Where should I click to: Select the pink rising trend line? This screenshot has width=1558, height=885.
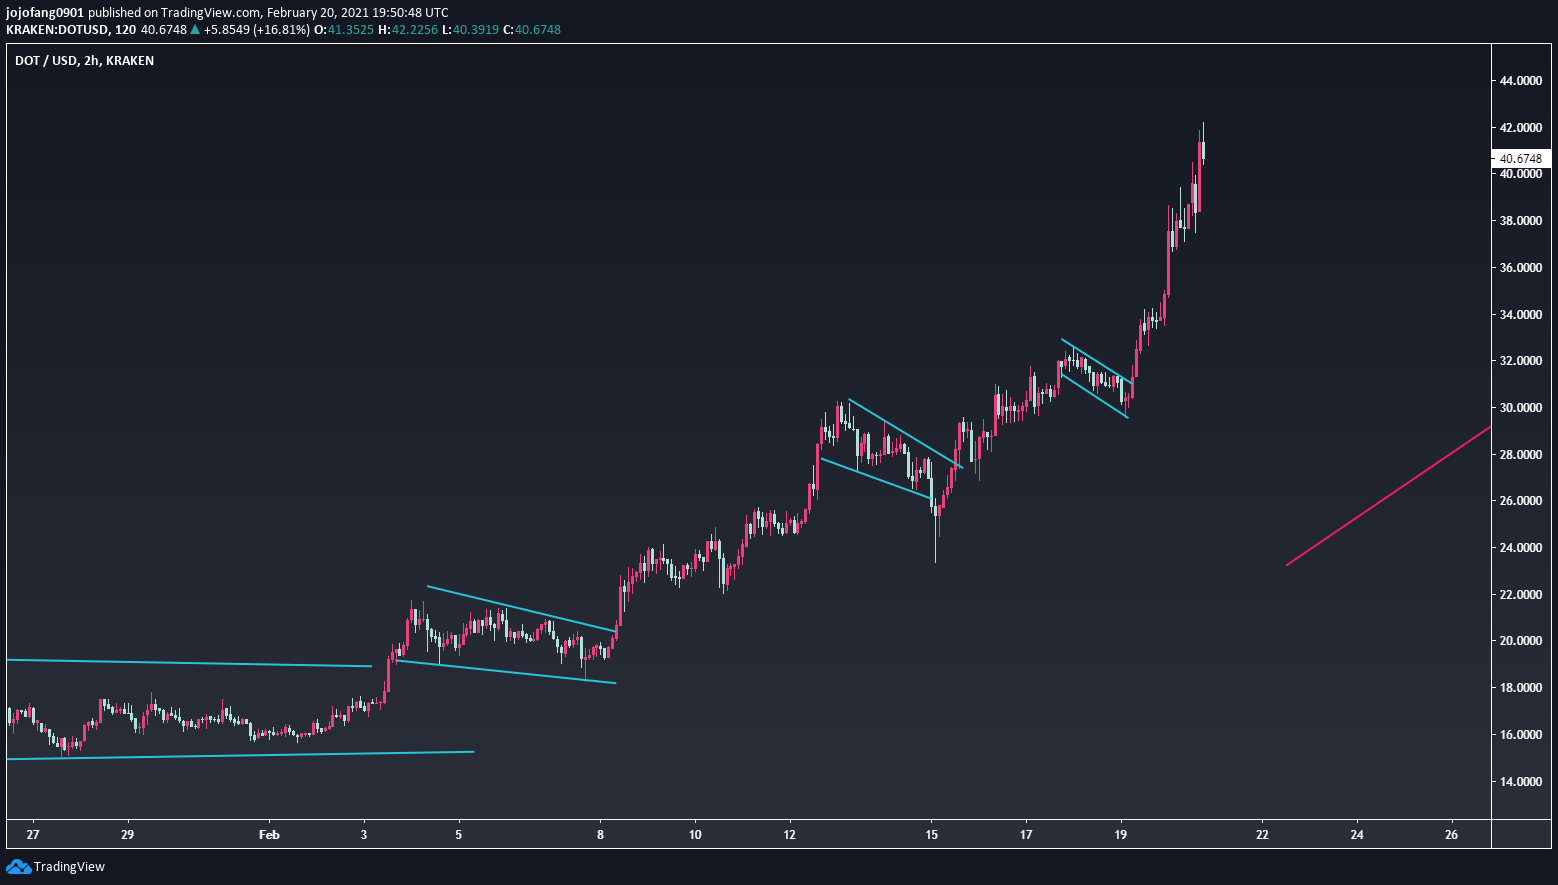(x=1388, y=496)
